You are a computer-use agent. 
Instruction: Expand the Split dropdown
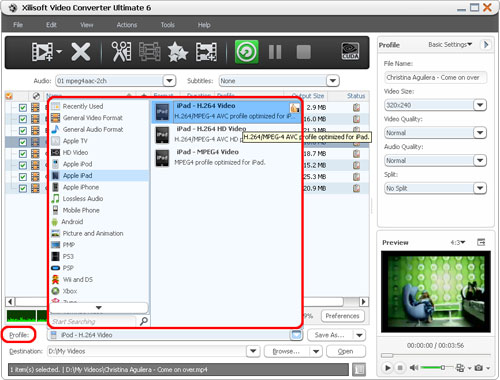point(480,188)
